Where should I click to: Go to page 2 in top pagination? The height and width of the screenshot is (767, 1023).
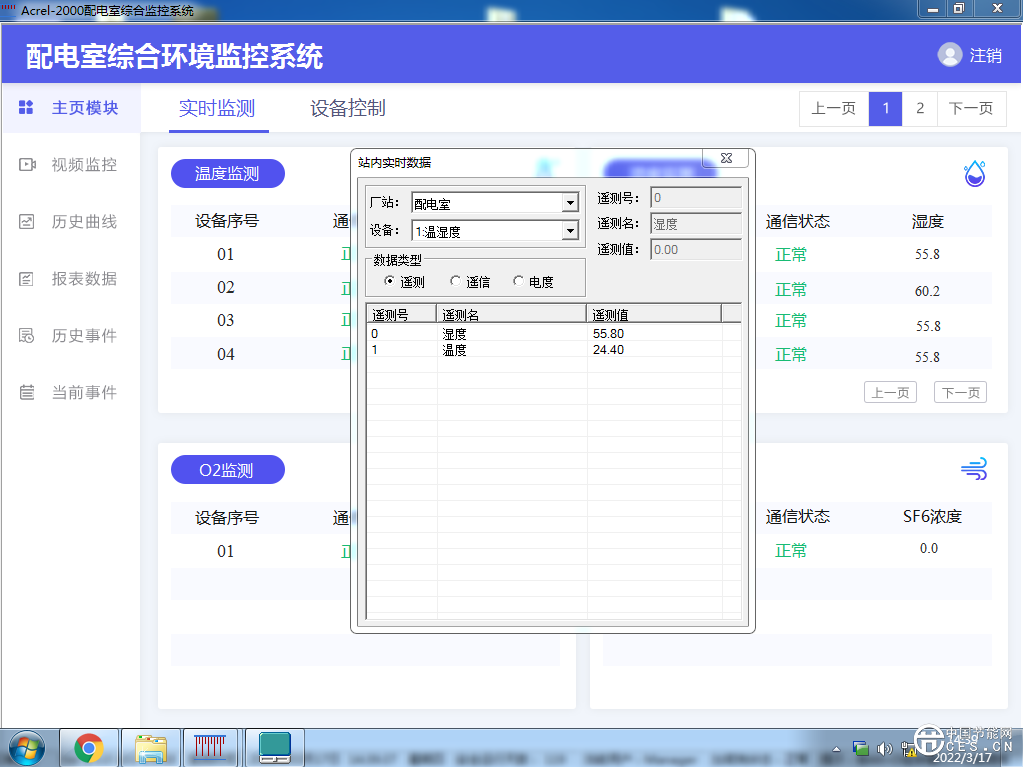point(920,109)
